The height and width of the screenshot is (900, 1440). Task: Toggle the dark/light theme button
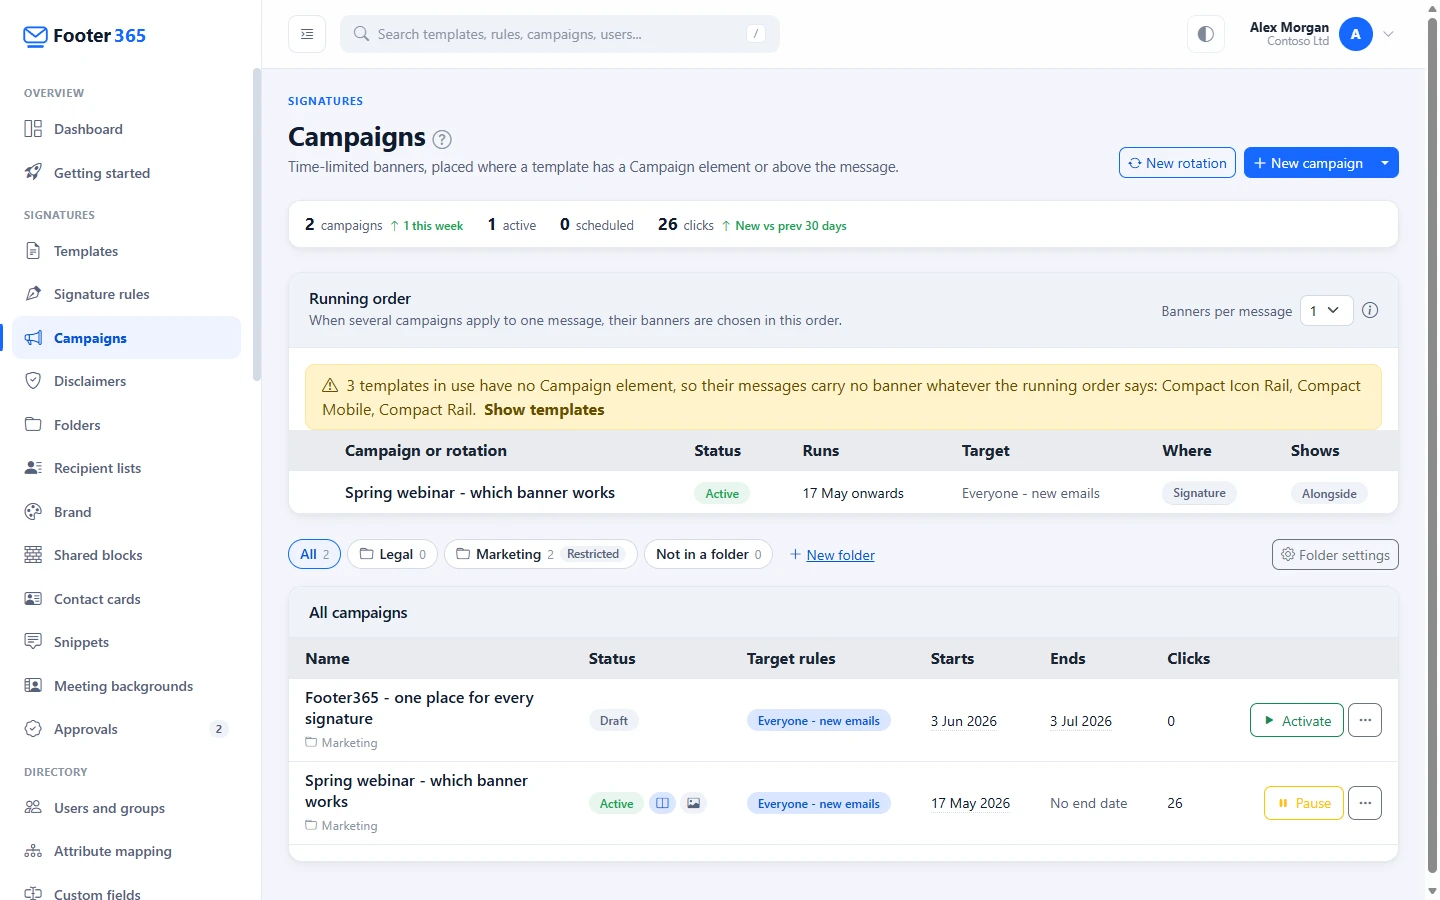(x=1206, y=34)
